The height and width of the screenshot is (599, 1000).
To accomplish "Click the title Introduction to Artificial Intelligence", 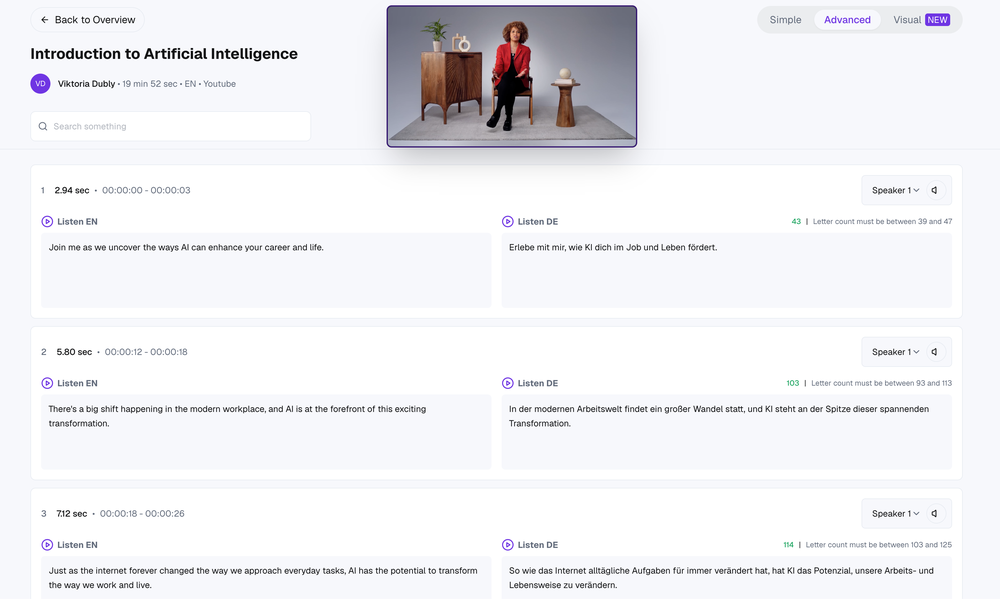I will [x=164, y=54].
